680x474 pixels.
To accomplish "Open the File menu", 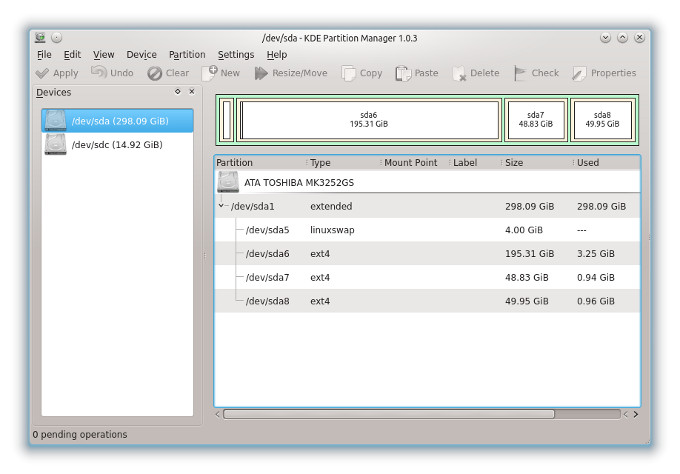I will click(x=44, y=55).
